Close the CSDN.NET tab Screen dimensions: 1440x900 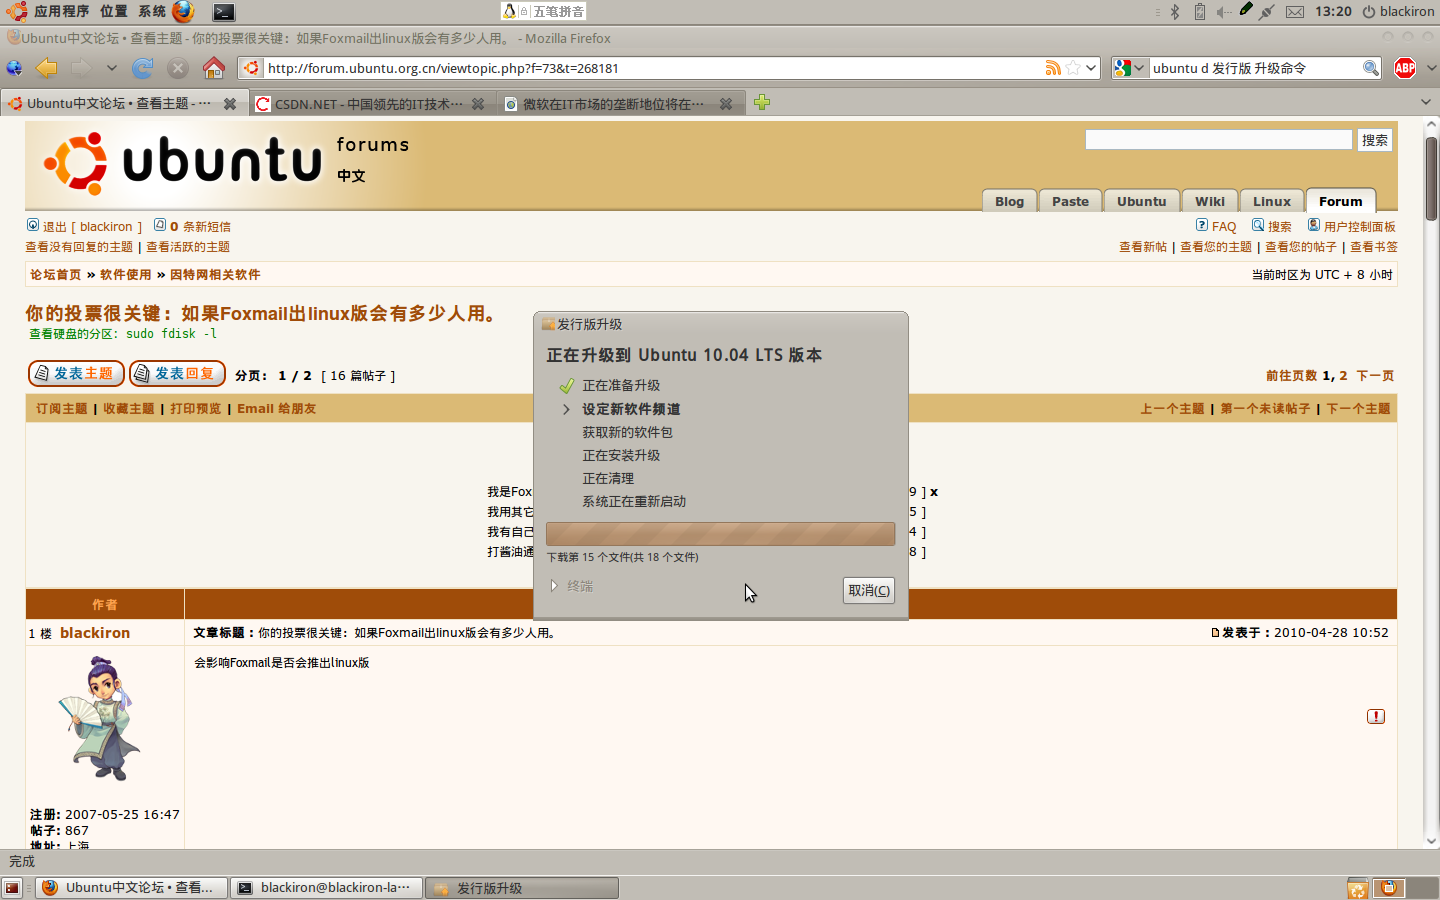(x=478, y=104)
